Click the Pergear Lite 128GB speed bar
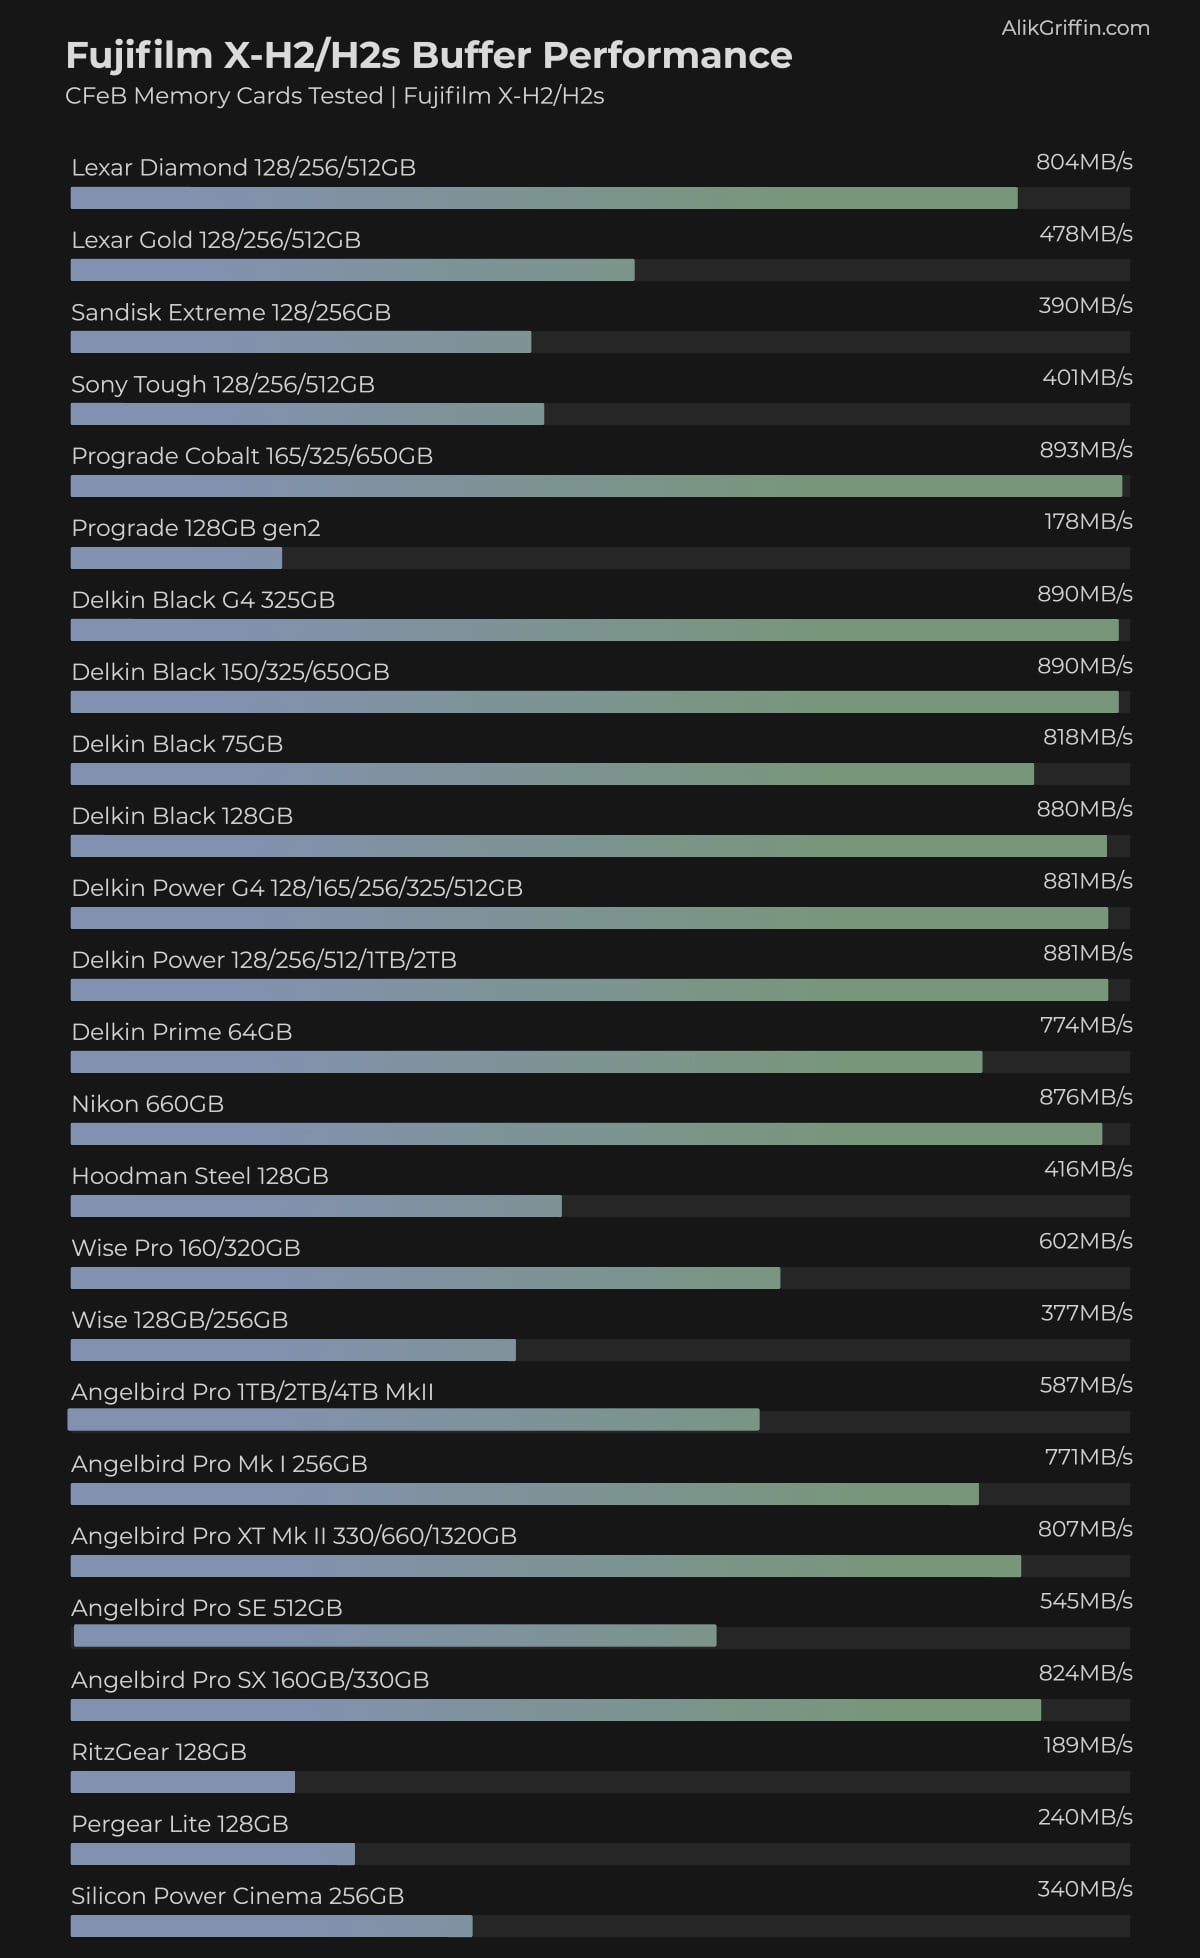The width and height of the screenshot is (1200, 1958). (x=213, y=1854)
